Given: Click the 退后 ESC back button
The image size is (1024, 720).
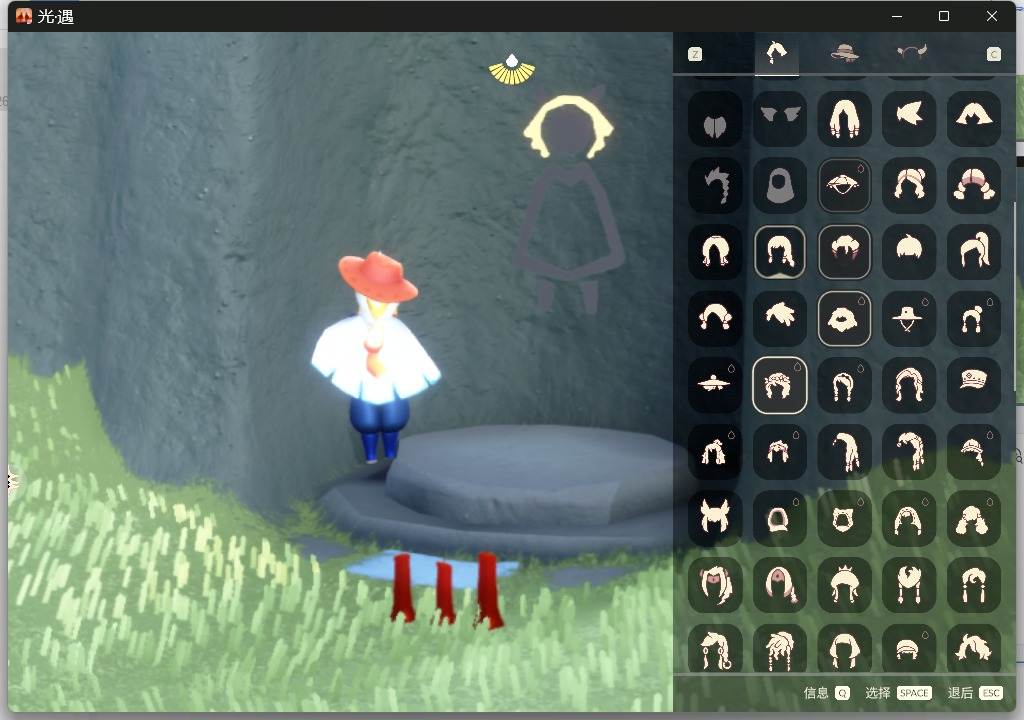Looking at the screenshot, I should coord(974,693).
